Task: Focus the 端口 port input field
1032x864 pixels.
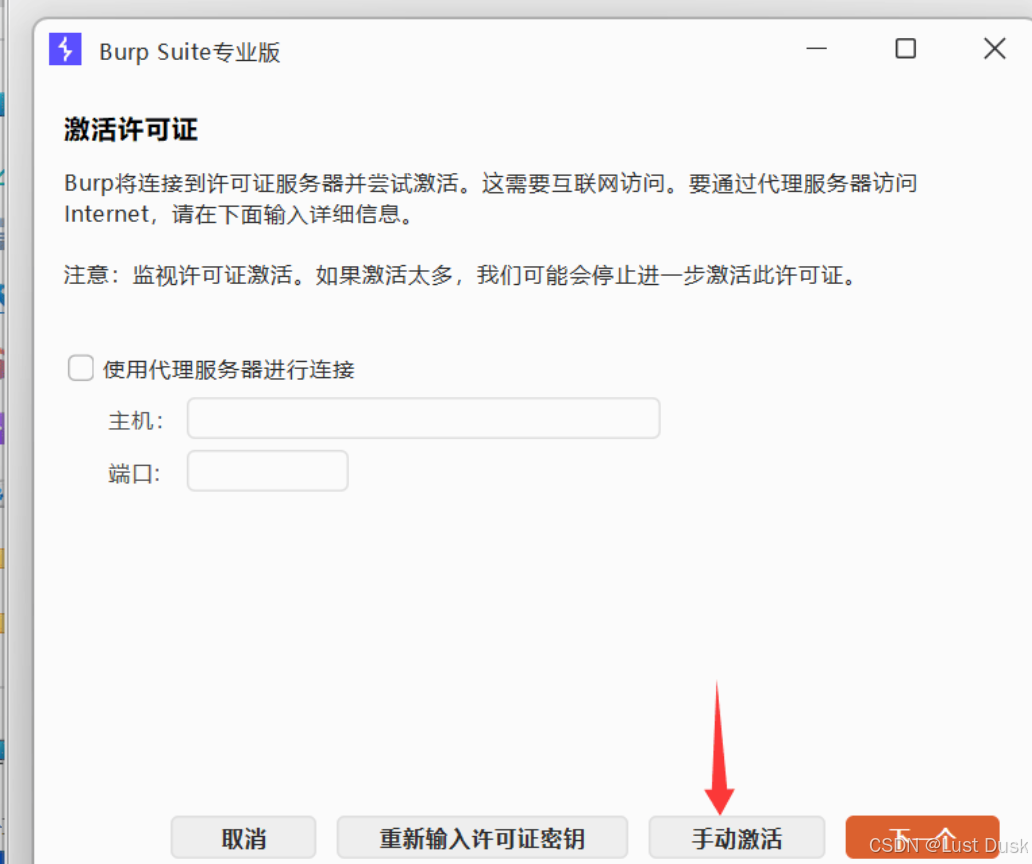Action: point(267,471)
